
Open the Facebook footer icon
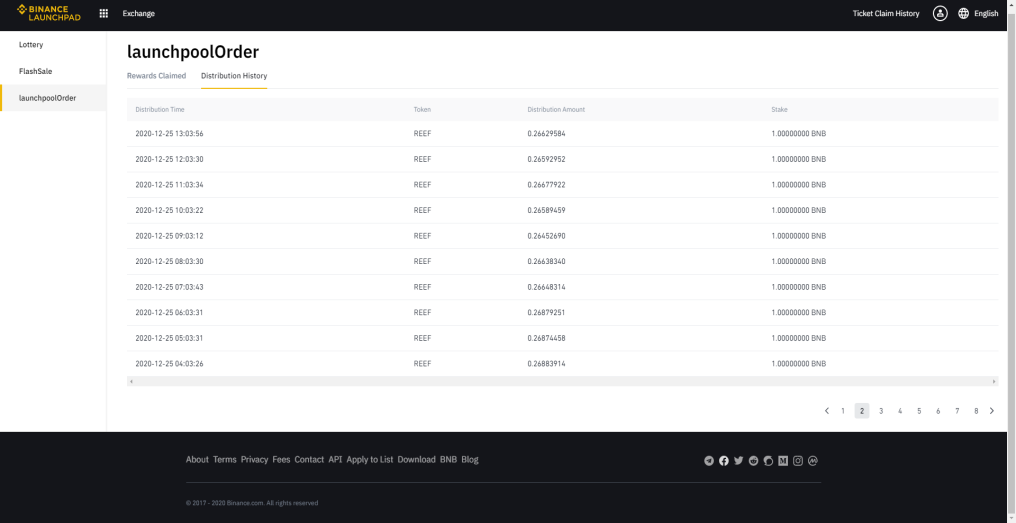(724, 461)
